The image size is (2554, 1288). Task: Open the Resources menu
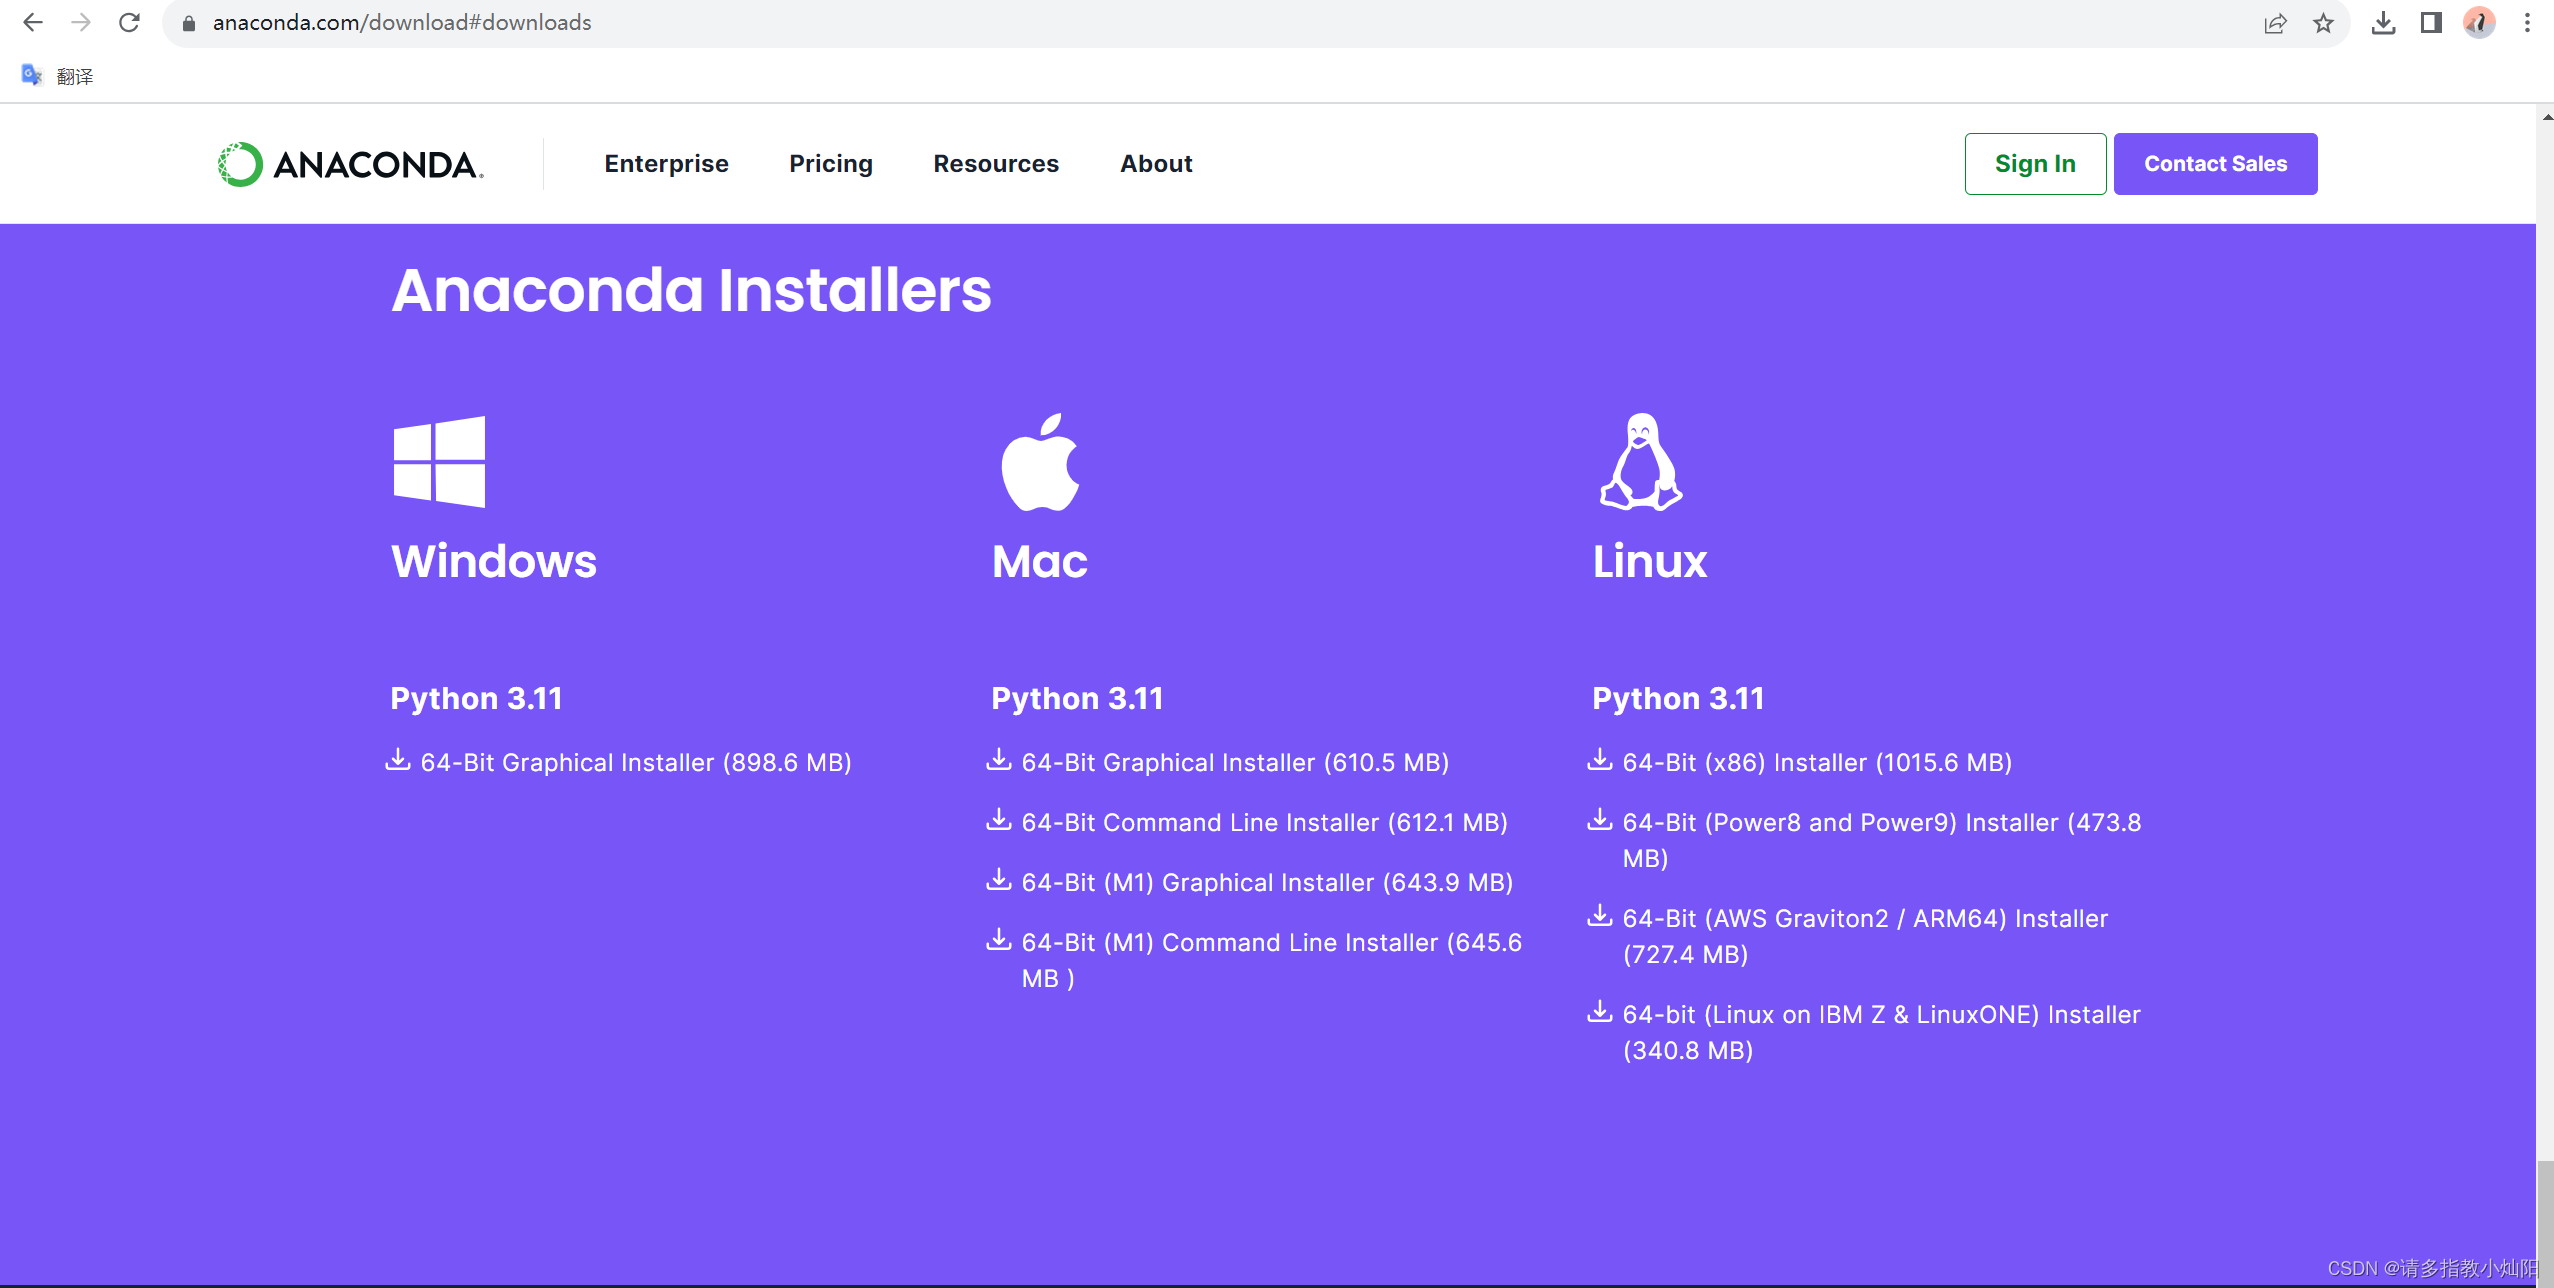(996, 164)
